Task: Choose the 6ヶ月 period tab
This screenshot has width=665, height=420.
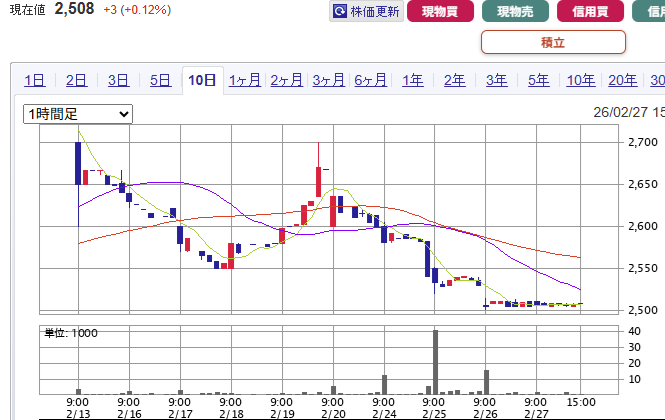Action: 371,81
